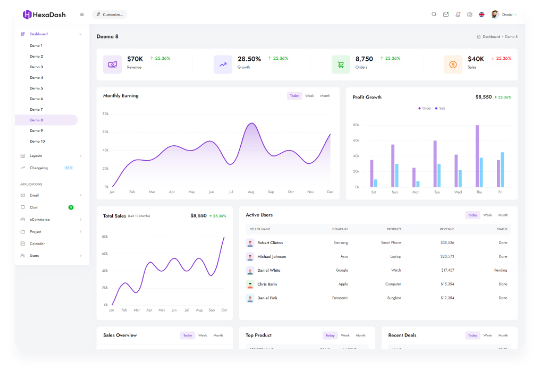Image resolution: width=540 pixels, height=374 pixels.
Task: Click the HexaDash logo
Action: 44,14
